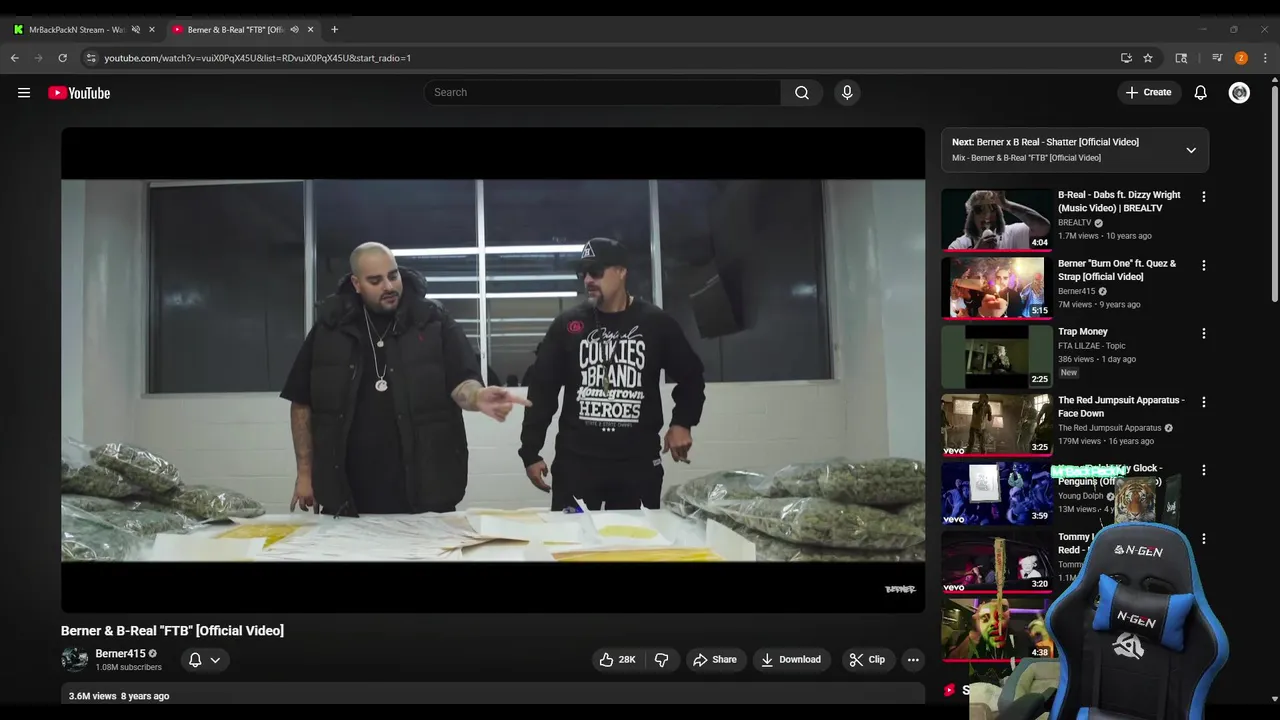1280x720 pixels.
Task: Close the MrBackPackN Stream tab
Action: 152,30
